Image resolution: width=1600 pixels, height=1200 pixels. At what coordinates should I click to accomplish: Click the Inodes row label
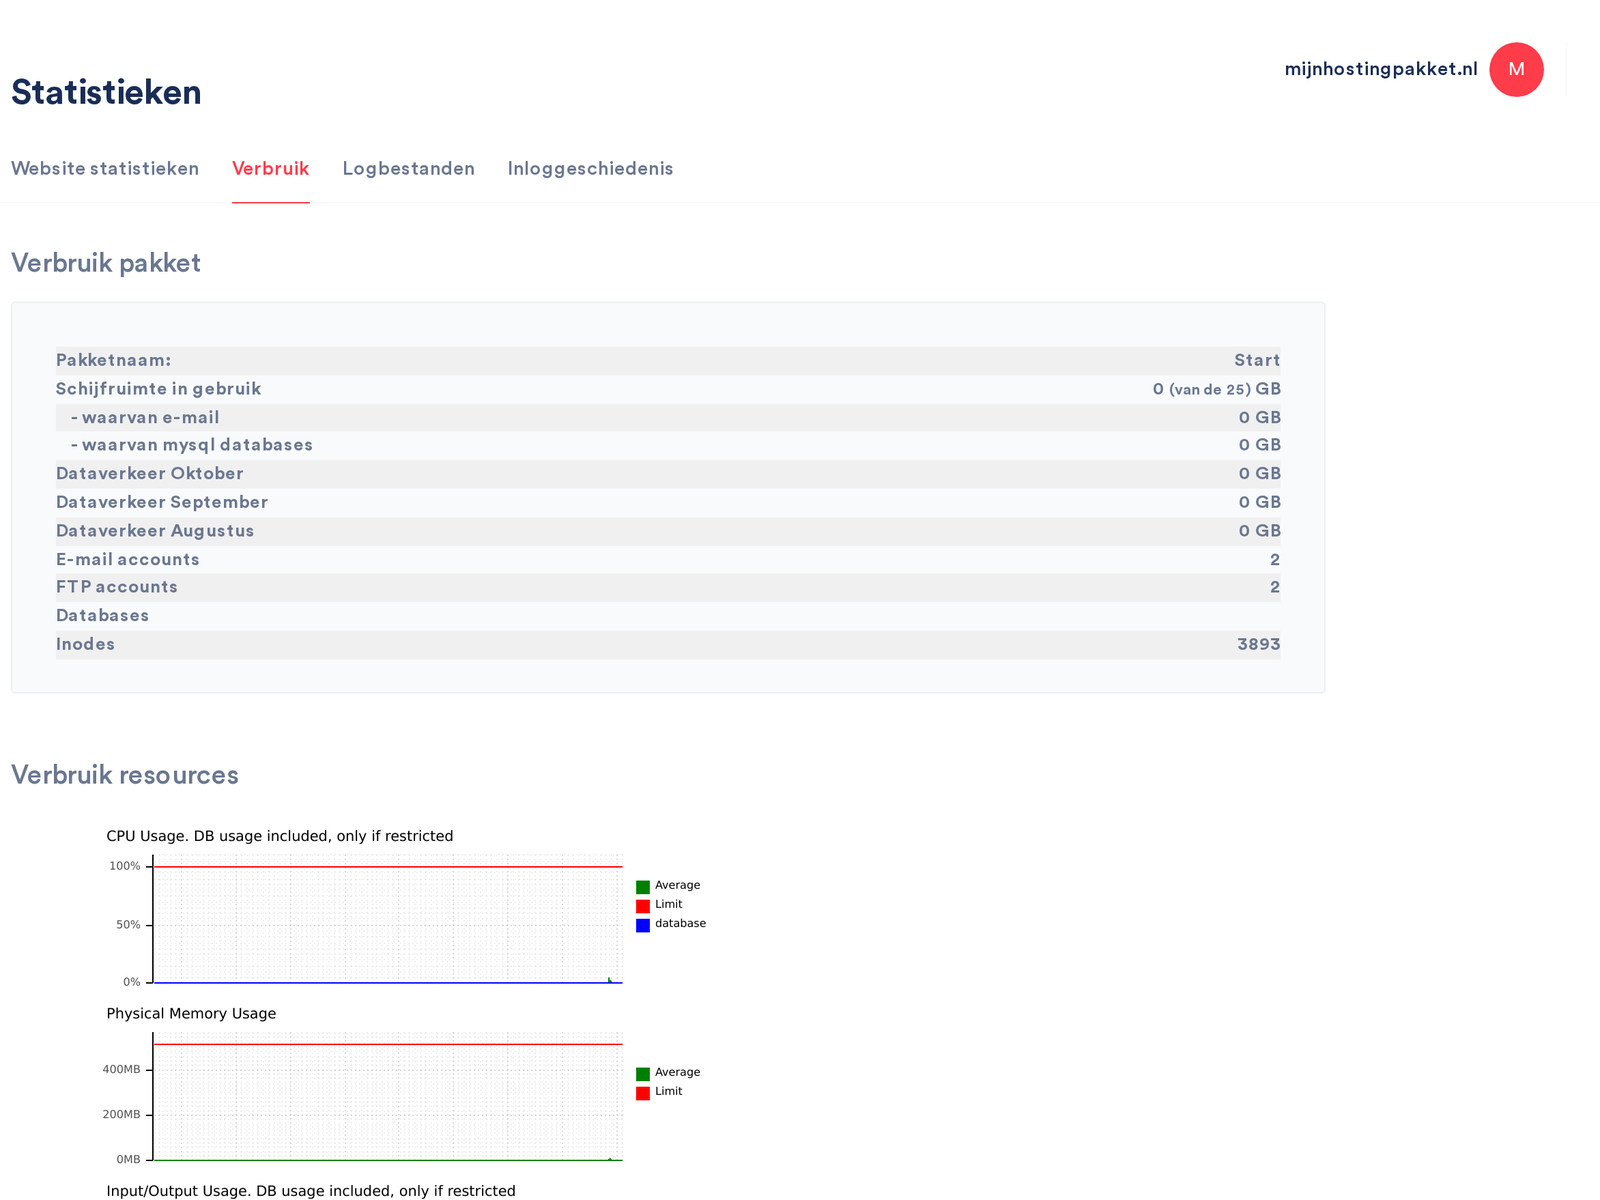[x=86, y=644]
